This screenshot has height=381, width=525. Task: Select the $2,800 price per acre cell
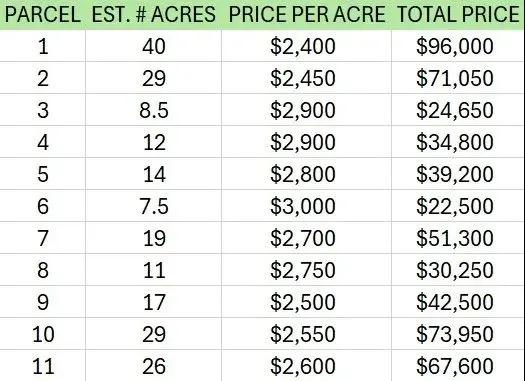tap(306, 174)
